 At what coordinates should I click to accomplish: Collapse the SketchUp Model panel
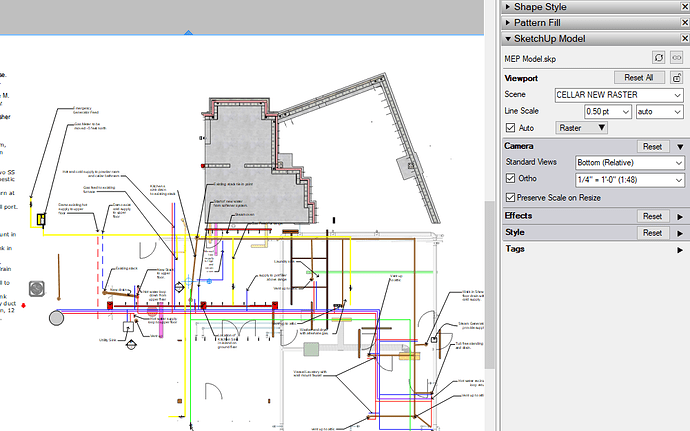point(508,39)
